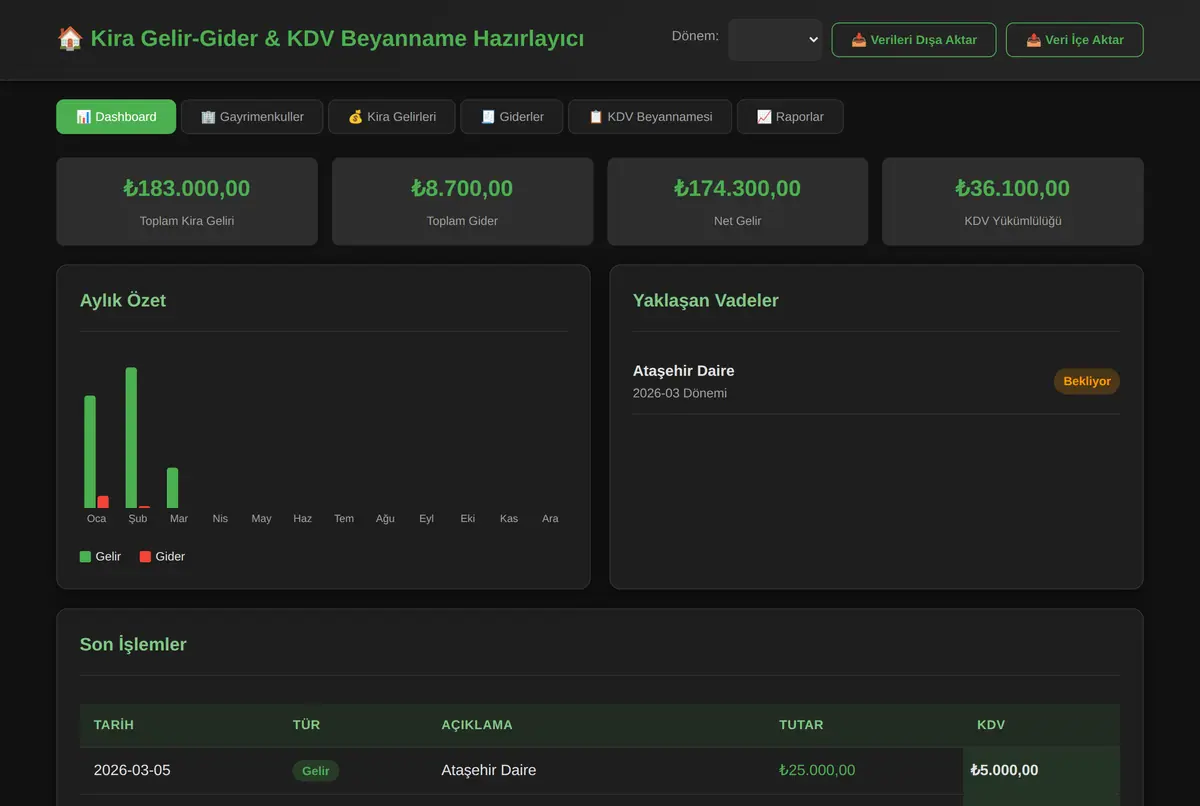Toggle the Gelir legend in chart
This screenshot has height=806, width=1200.
point(101,556)
